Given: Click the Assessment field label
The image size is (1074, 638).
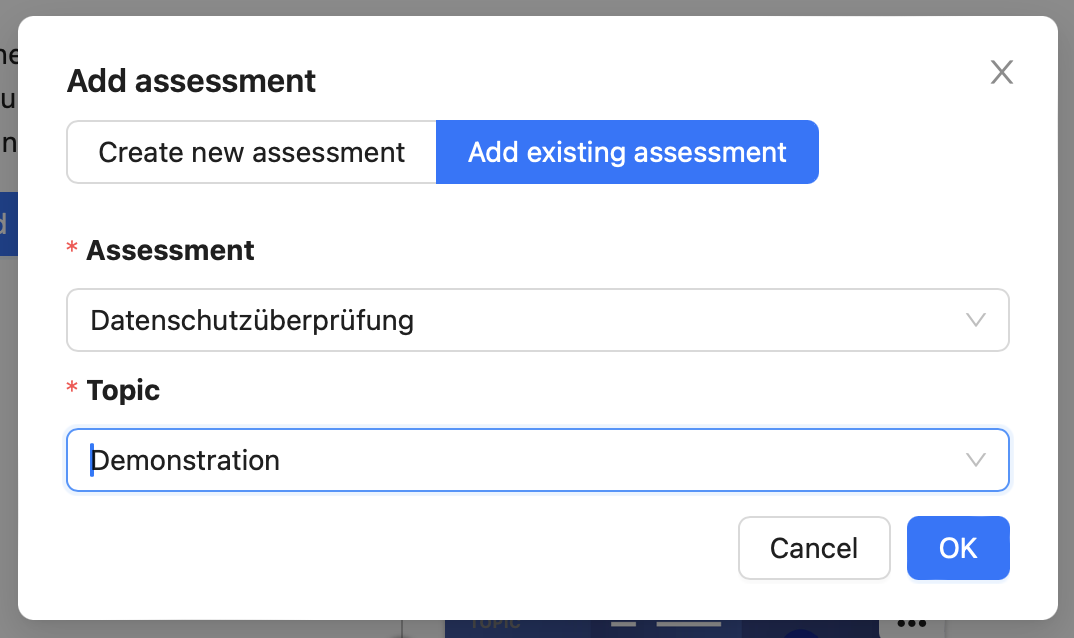Looking at the screenshot, I should [170, 250].
